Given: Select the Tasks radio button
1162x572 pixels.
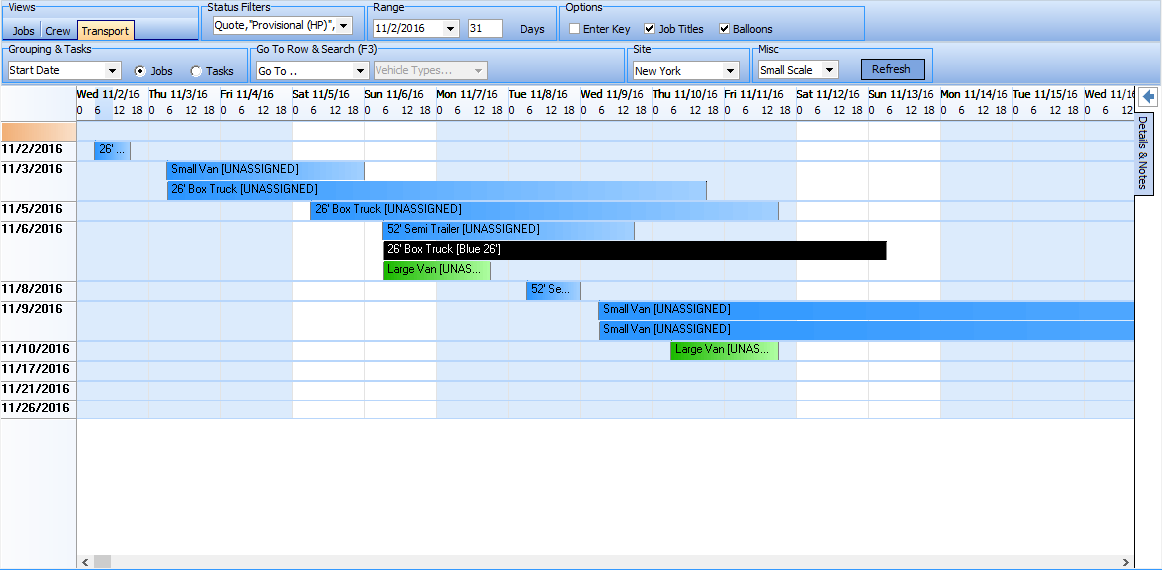Looking at the screenshot, I should pos(196,71).
